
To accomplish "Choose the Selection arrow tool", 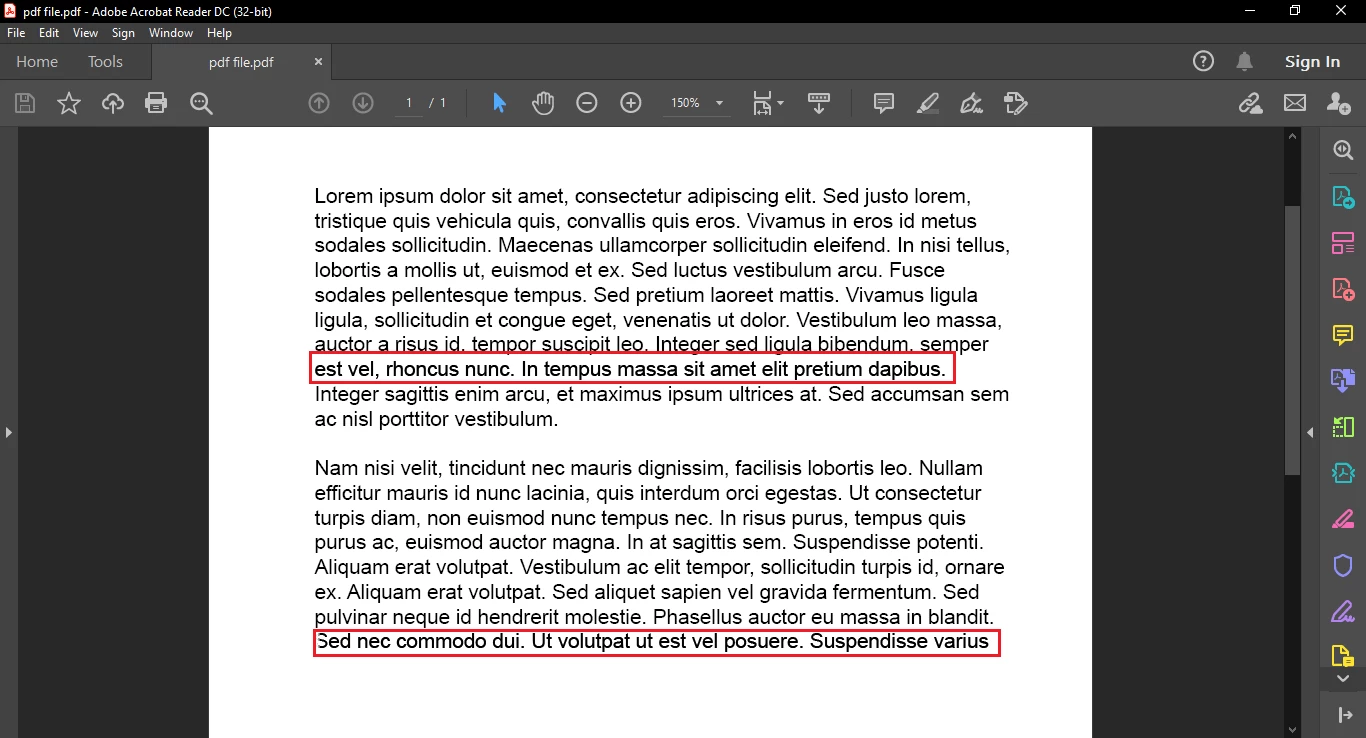I will point(499,103).
